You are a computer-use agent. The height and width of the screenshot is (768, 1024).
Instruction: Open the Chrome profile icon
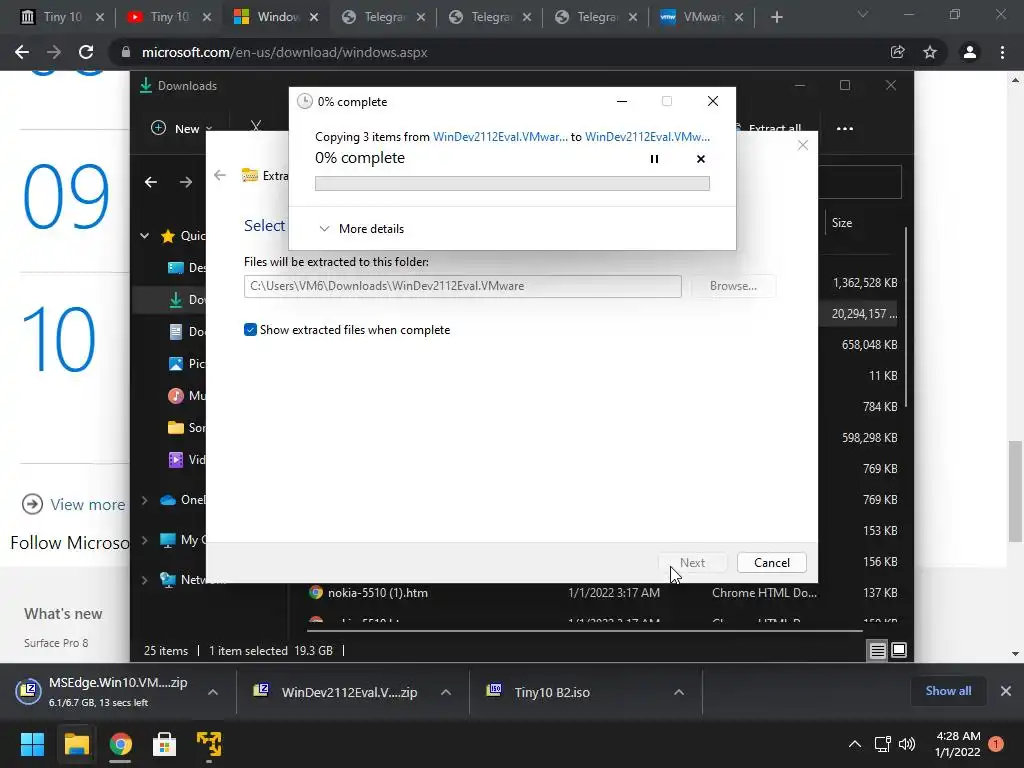coord(970,52)
